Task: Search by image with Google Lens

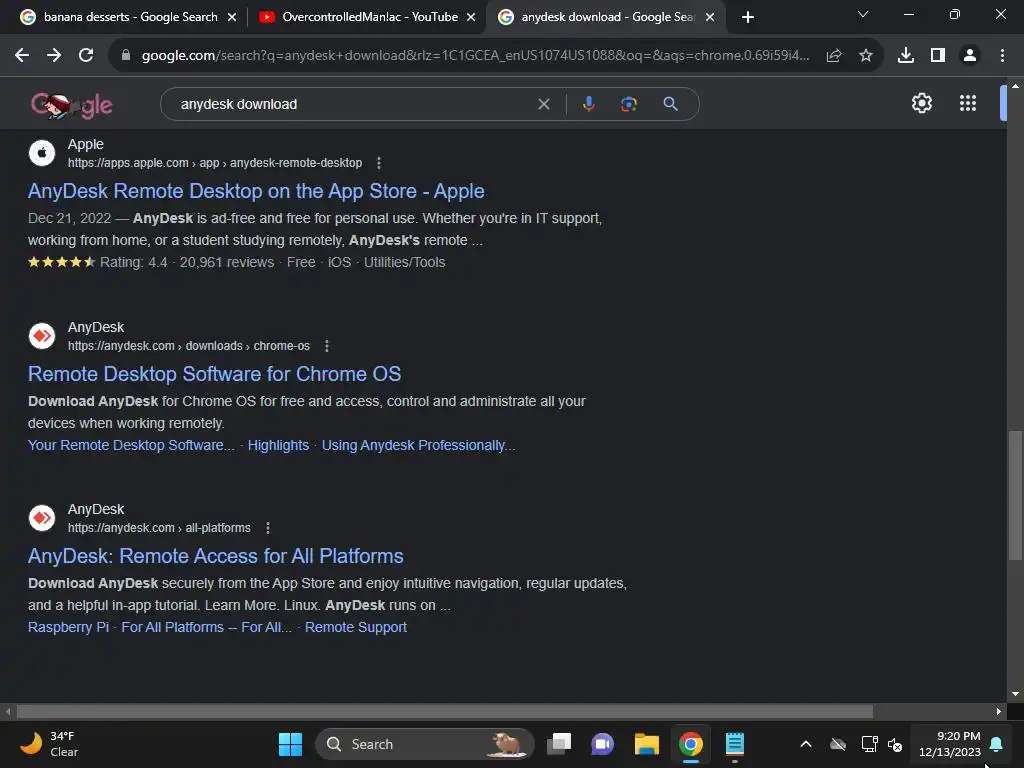Action: click(628, 104)
